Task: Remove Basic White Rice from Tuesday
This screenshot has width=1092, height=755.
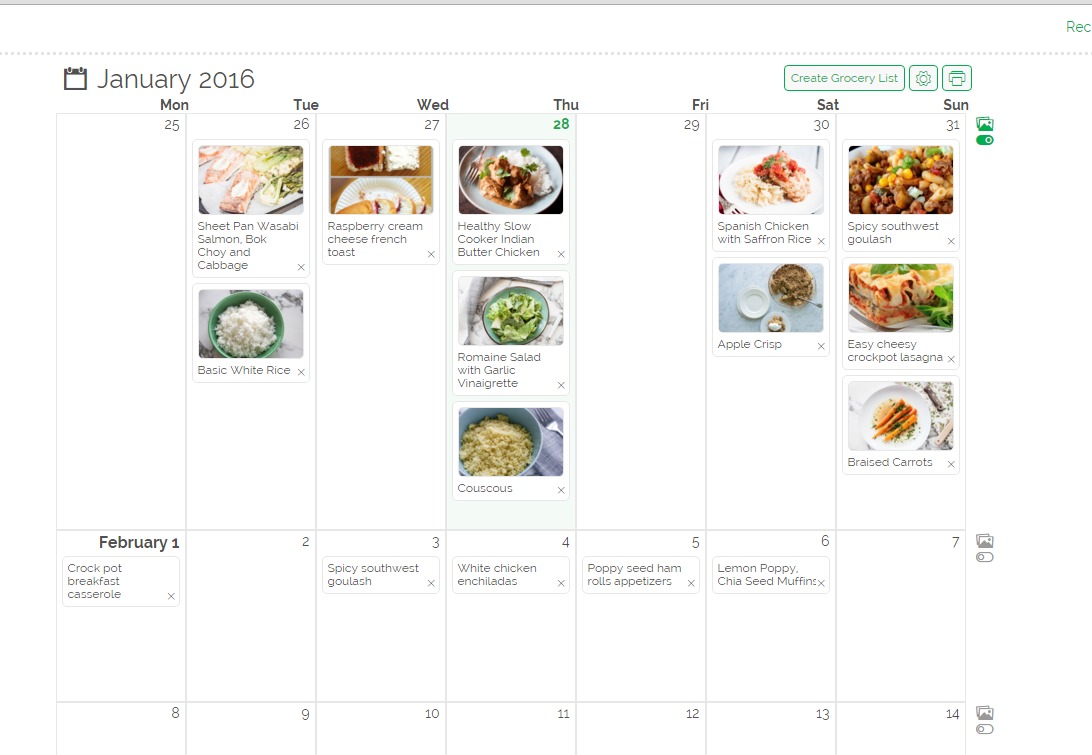Action: pyautogui.click(x=301, y=372)
